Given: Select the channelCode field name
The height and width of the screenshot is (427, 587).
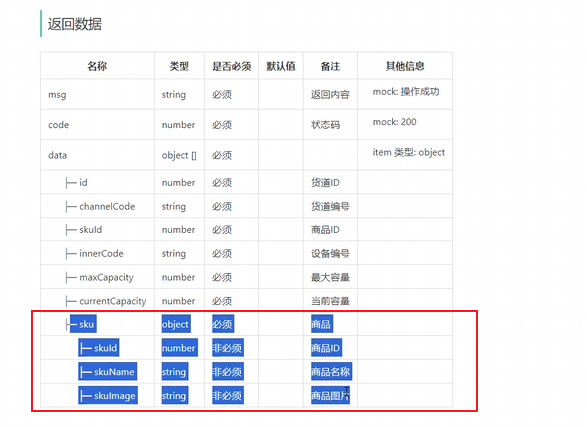Looking at the screenshot, I should point(107,206).
